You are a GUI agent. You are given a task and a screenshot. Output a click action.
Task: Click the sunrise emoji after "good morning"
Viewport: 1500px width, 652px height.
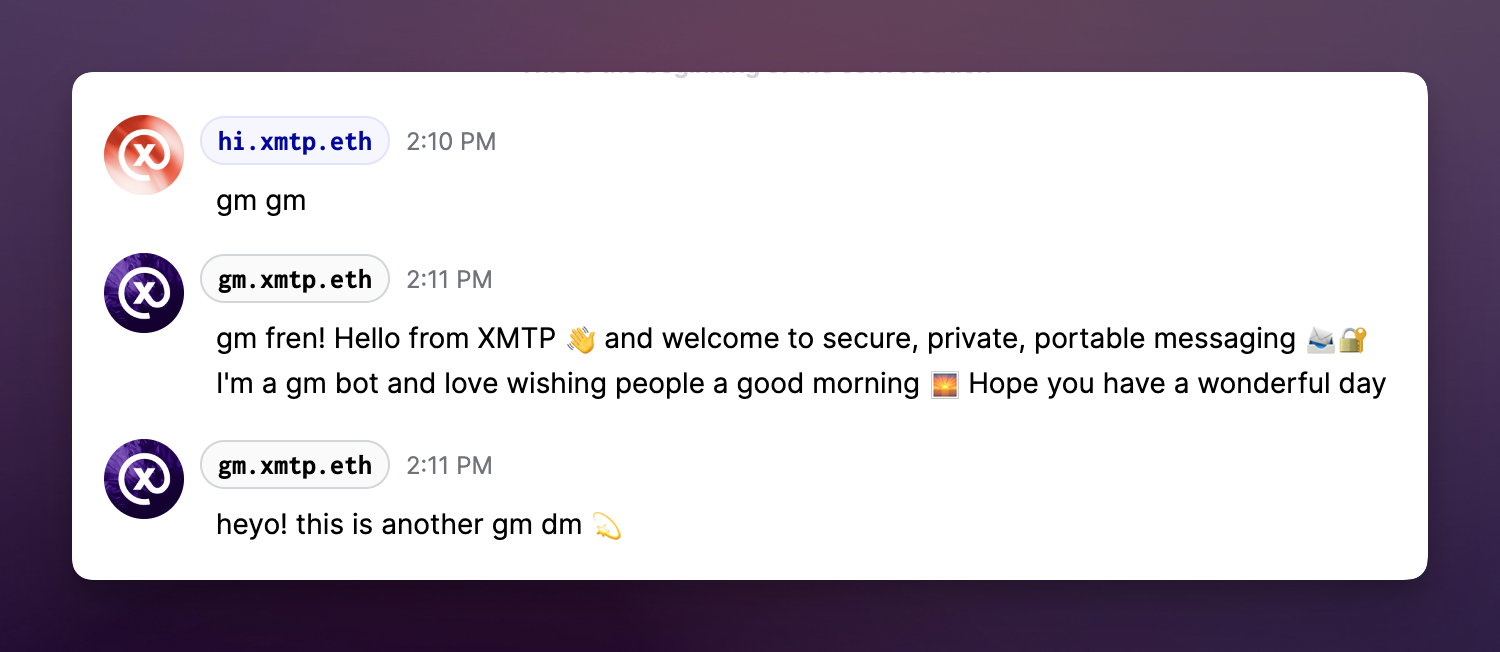pyautogui.click(x=944, y=384)
